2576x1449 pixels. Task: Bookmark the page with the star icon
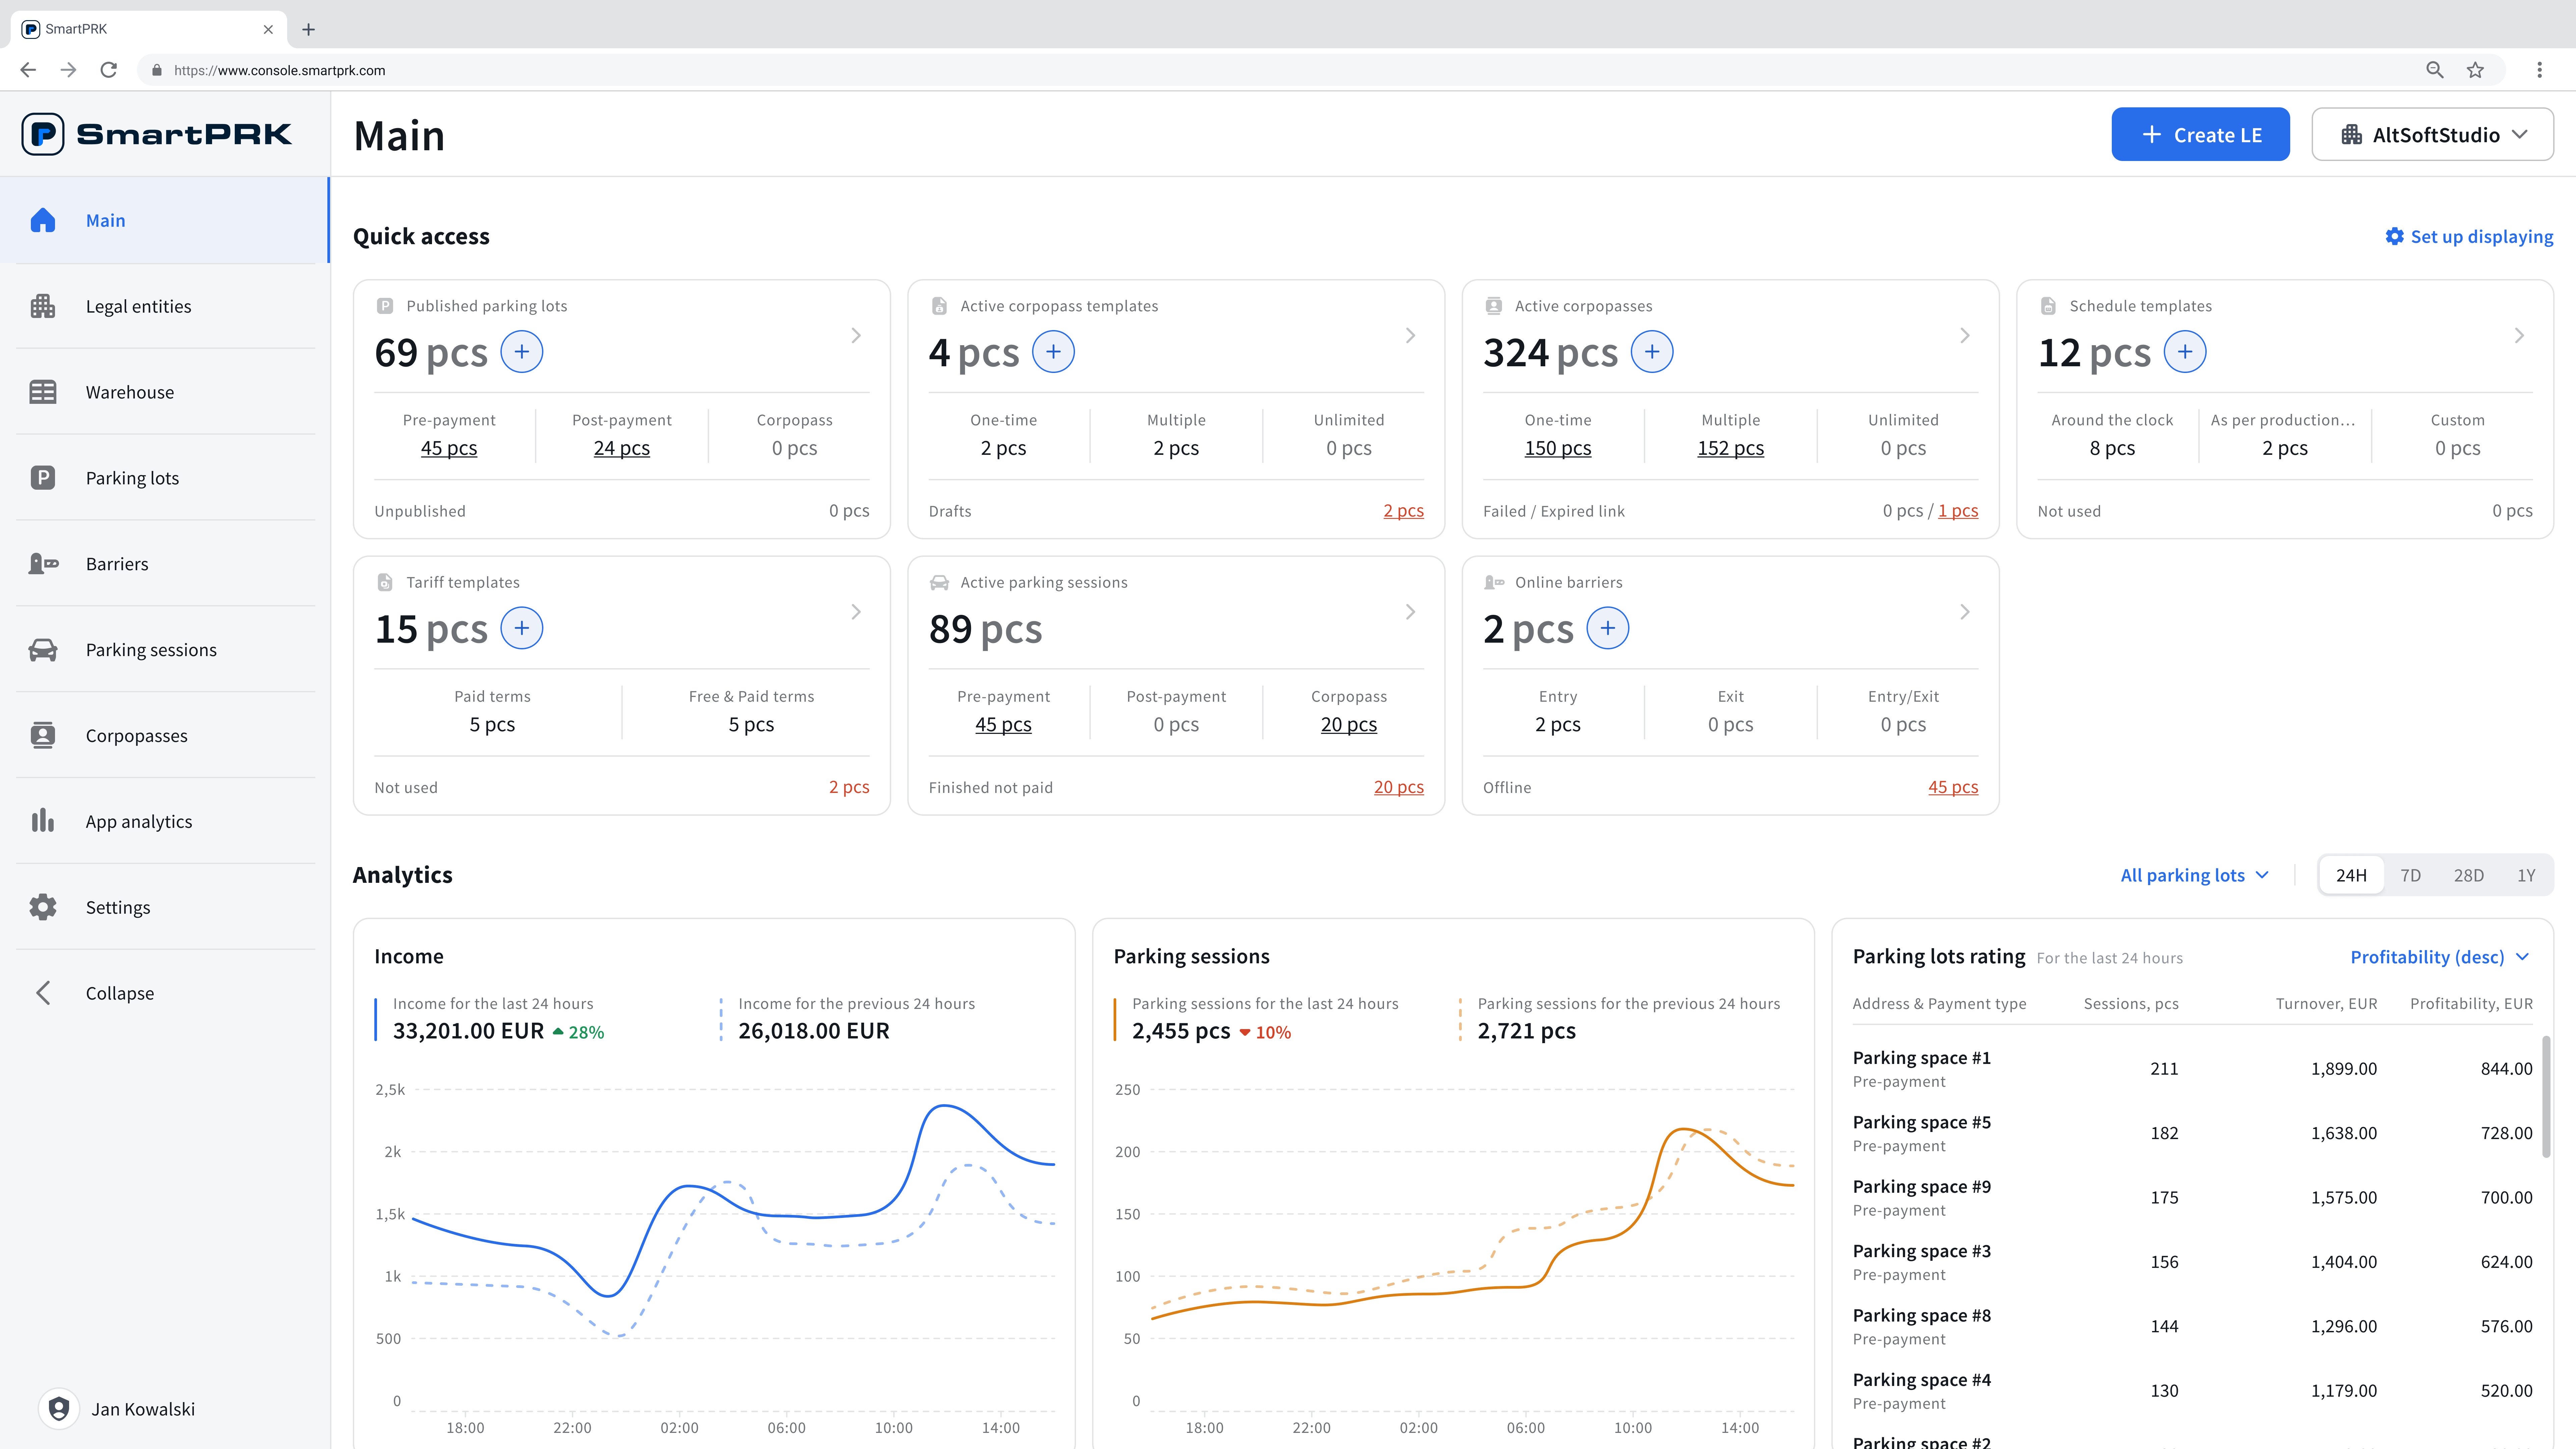point(2475,70)
